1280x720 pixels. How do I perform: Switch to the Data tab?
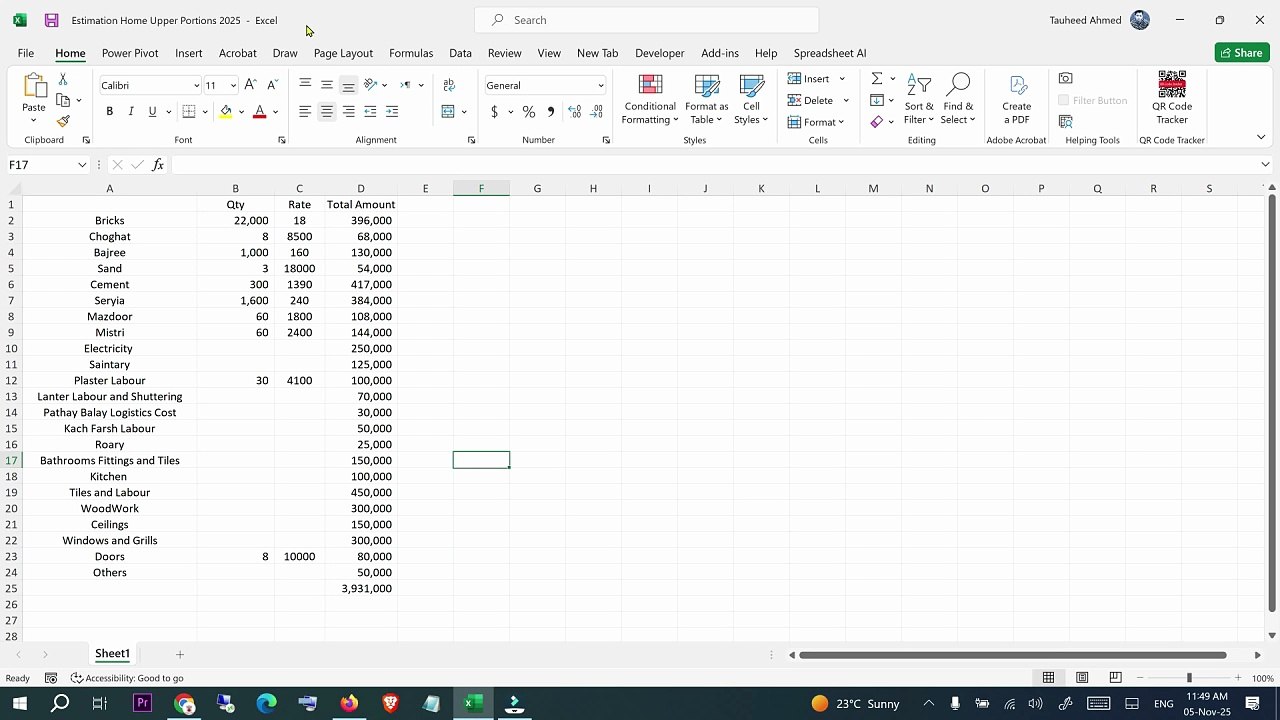click(x=460, y=53)
